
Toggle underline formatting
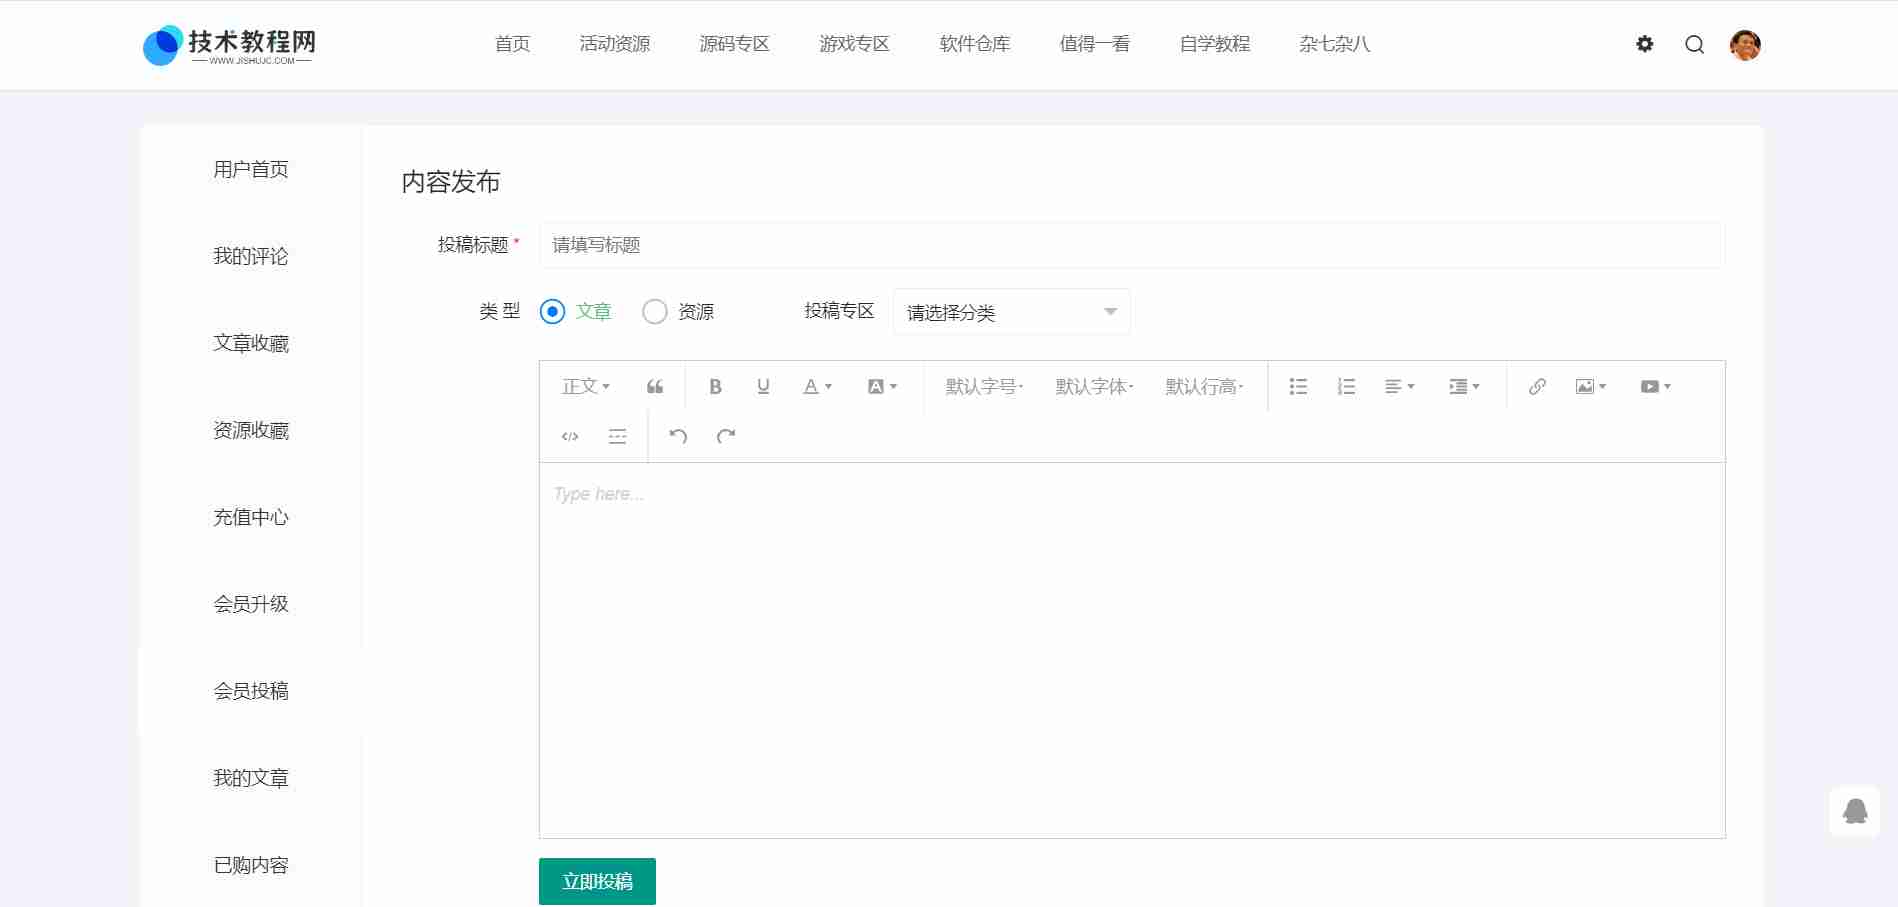(763, 387)
